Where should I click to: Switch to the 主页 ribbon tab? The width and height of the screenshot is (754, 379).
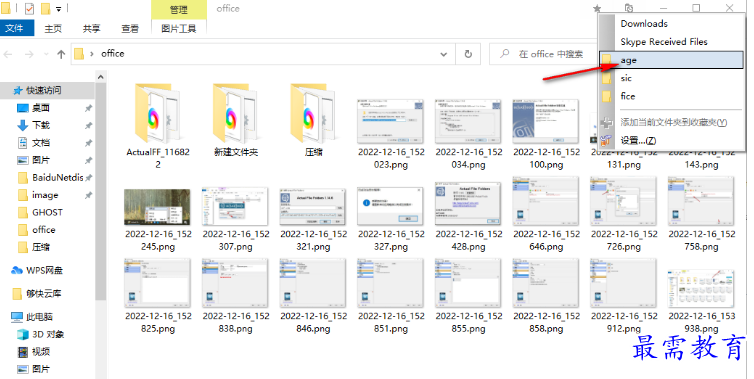click(53, 28)
